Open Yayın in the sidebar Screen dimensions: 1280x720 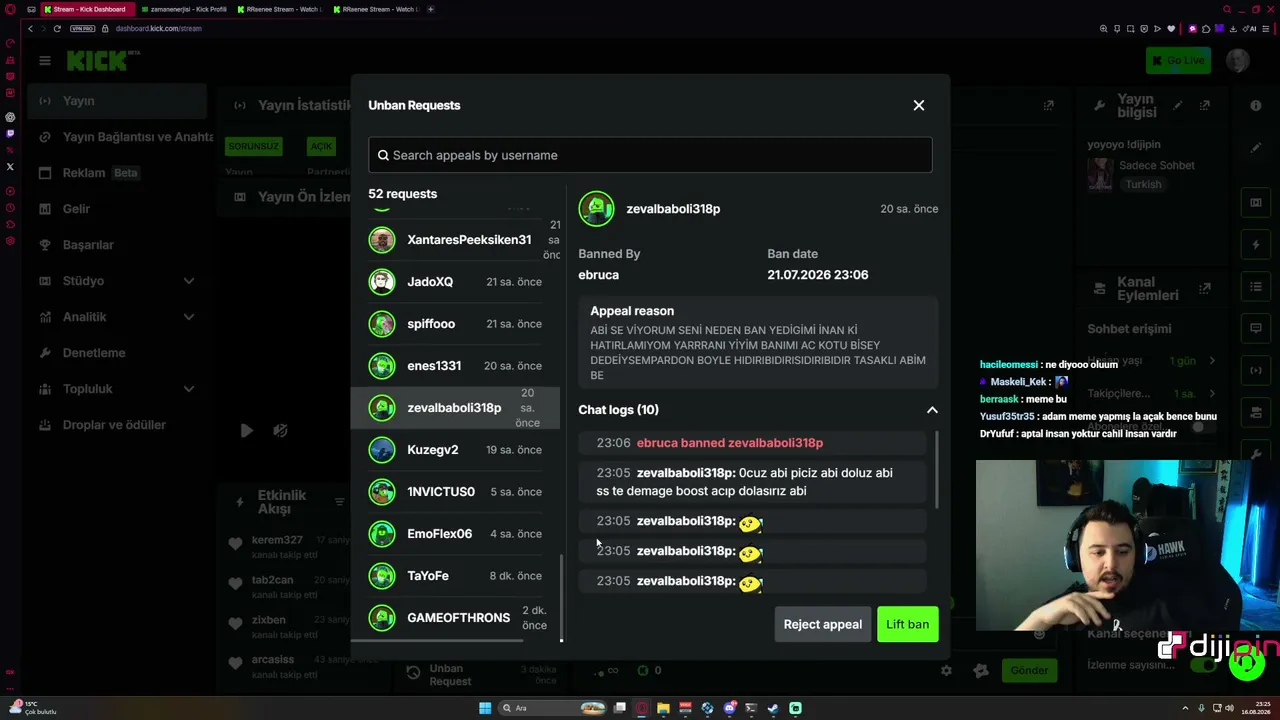pyautogui.click(x=117, y=101)
